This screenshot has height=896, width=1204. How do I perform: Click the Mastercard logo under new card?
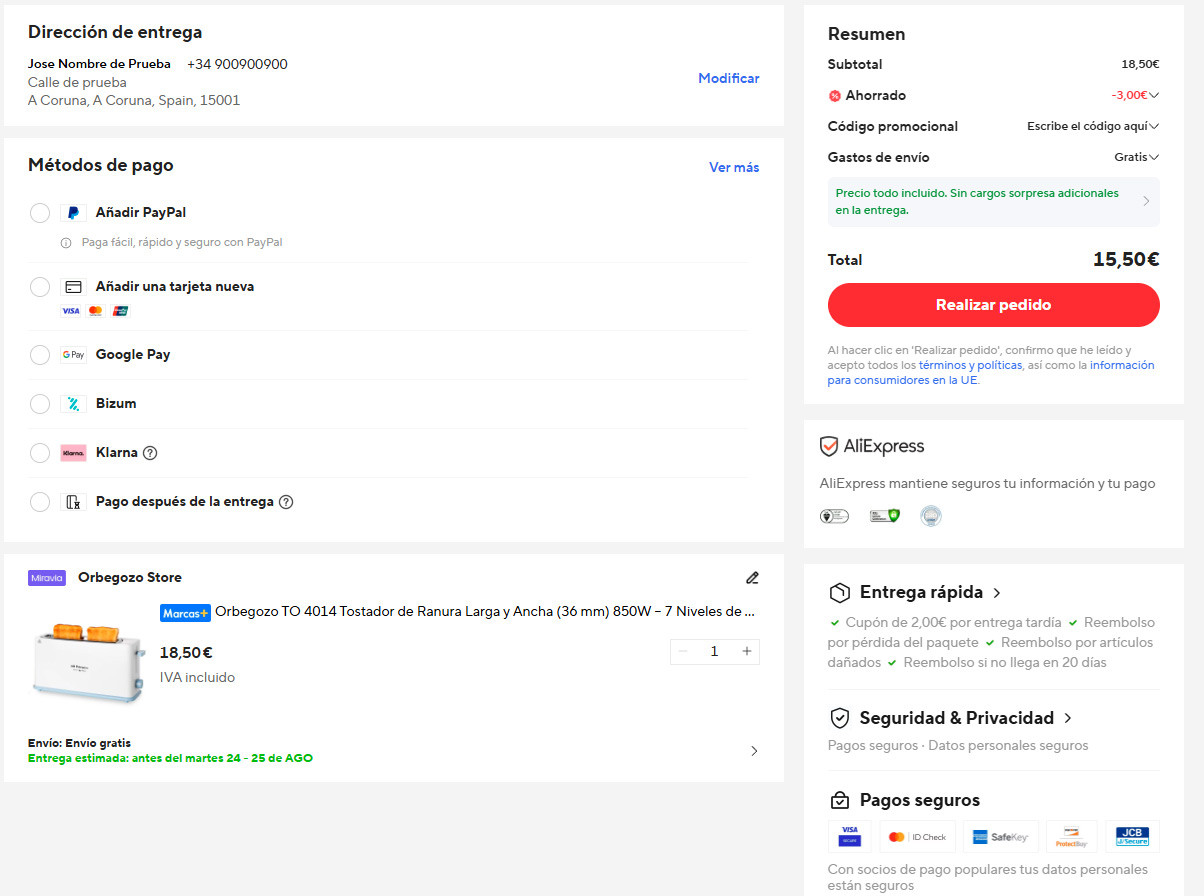[95, 311]
